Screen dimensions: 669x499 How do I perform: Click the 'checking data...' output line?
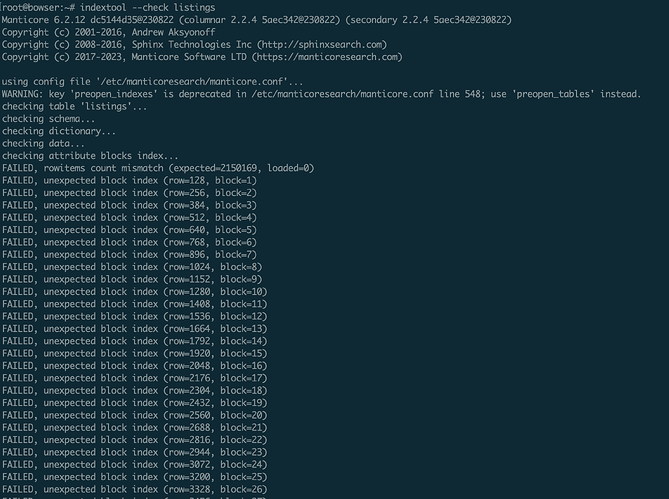[x=43, y=144]
